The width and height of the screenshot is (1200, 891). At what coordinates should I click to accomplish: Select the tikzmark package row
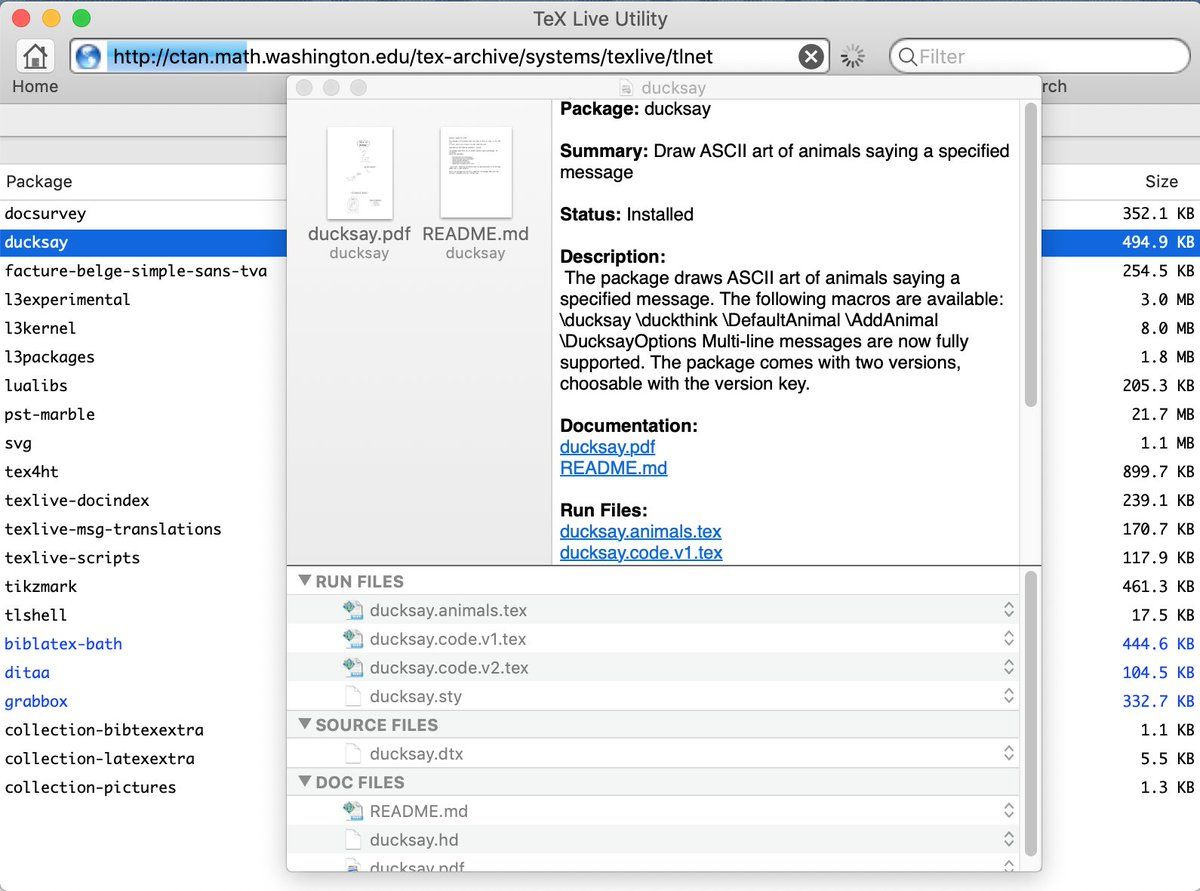point(41,586)
